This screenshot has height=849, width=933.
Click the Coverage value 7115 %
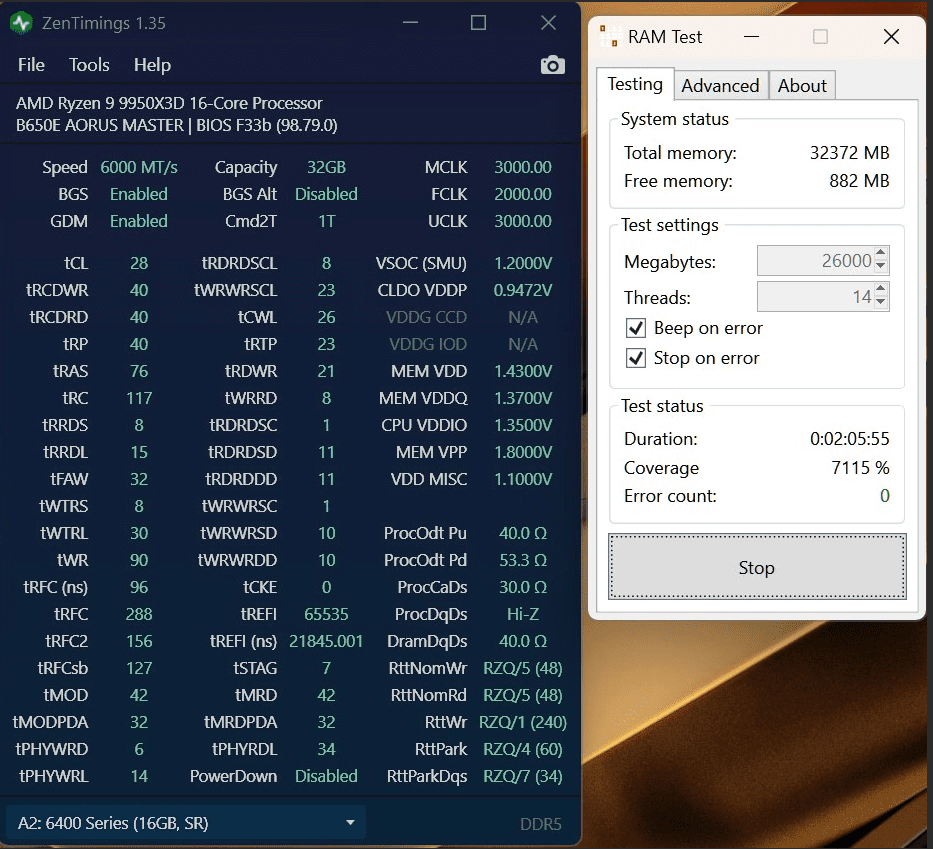click(x=860, y=468)
